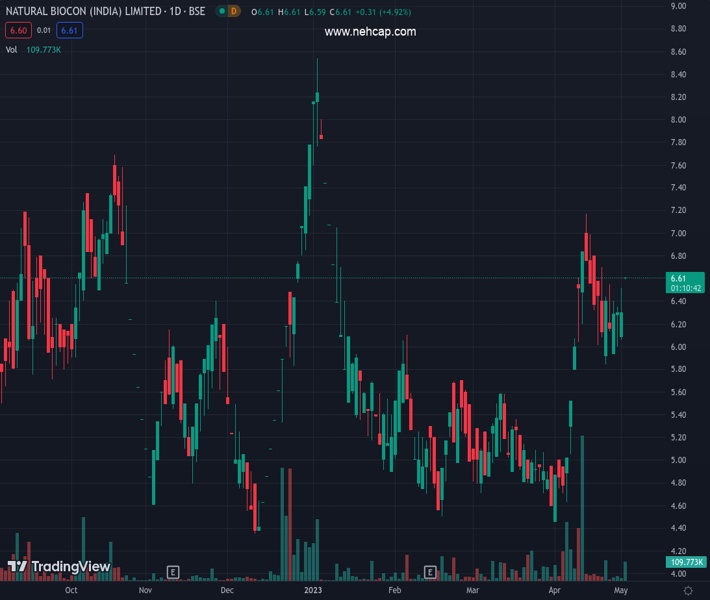Click the orange 'D' data badge

tap(233, 11)
